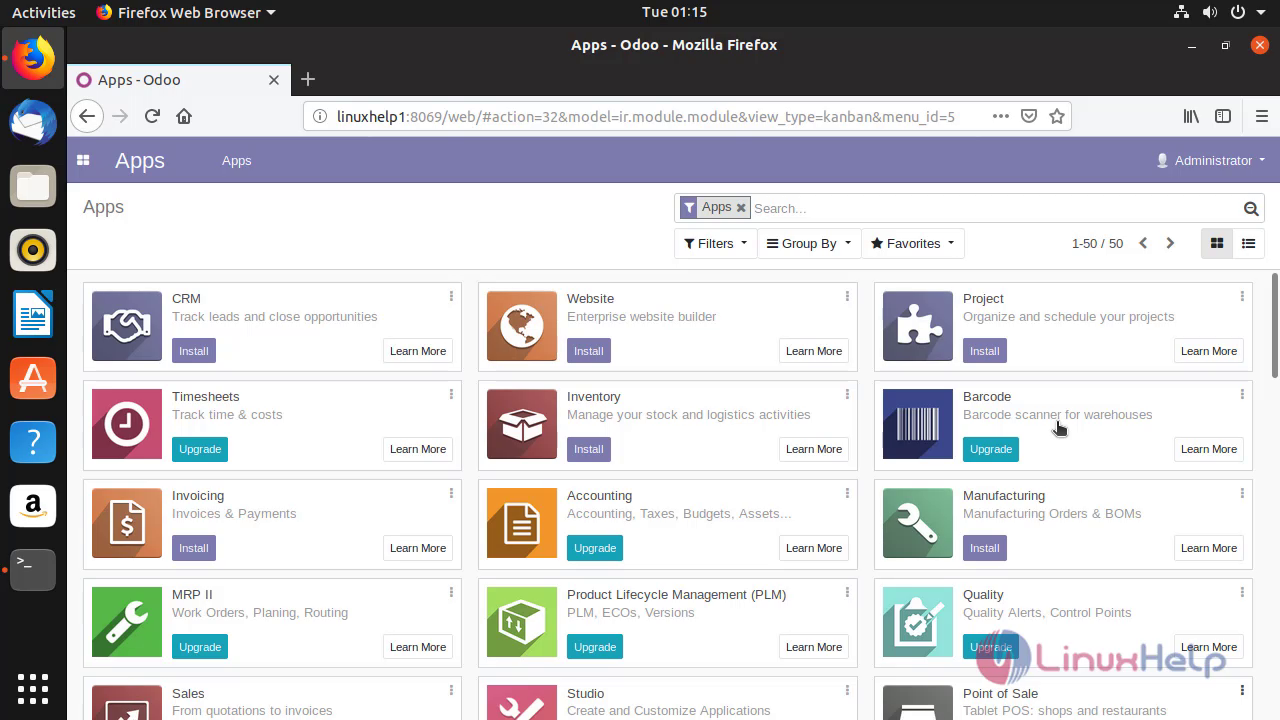Click Learn More on Accounting card
Viewport: 1280px width, 720px height.
click(814, 548)
